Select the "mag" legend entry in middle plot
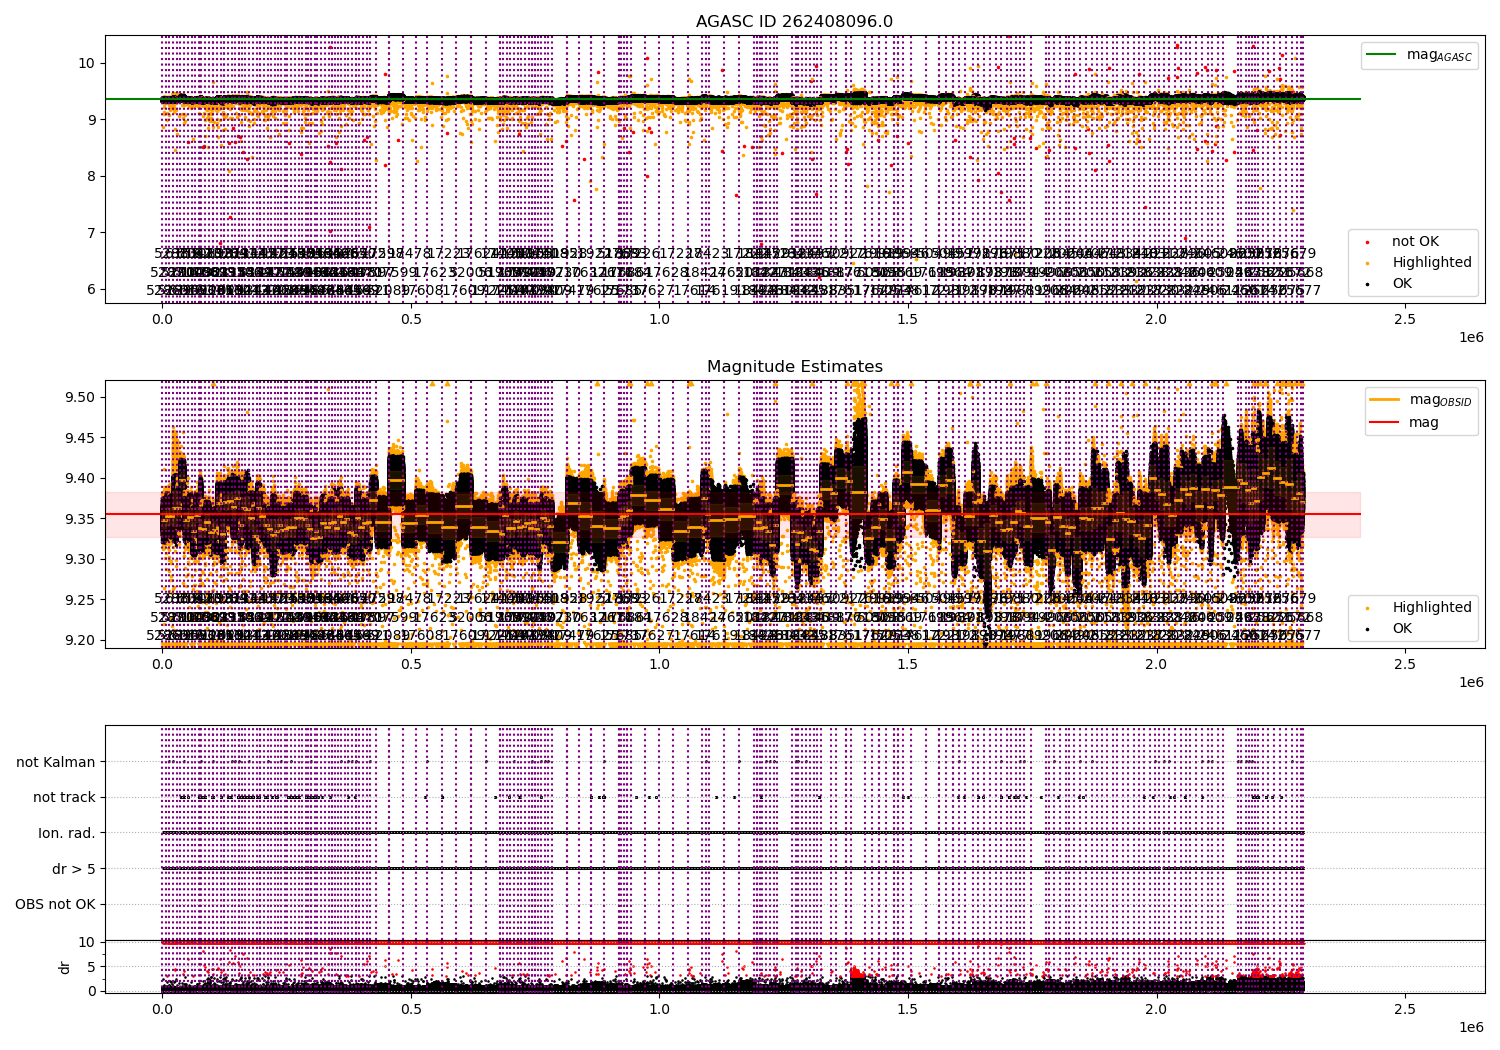 click(x=1424, y=423)
